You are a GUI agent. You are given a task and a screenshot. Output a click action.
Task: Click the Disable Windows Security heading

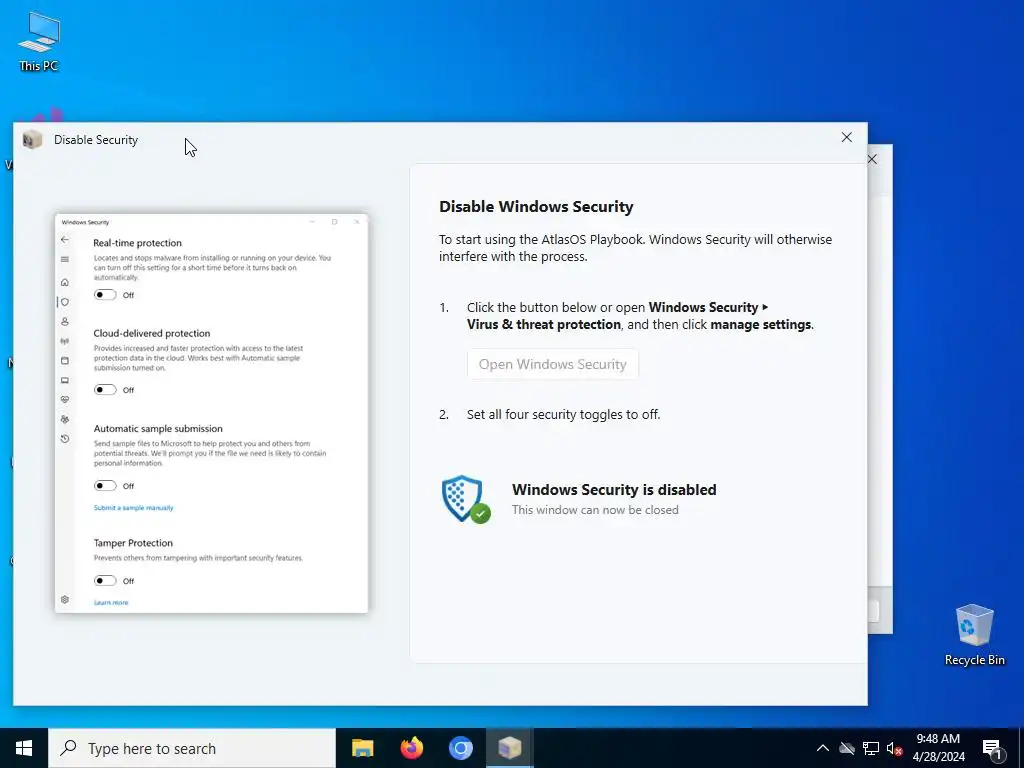click(536, 206)
